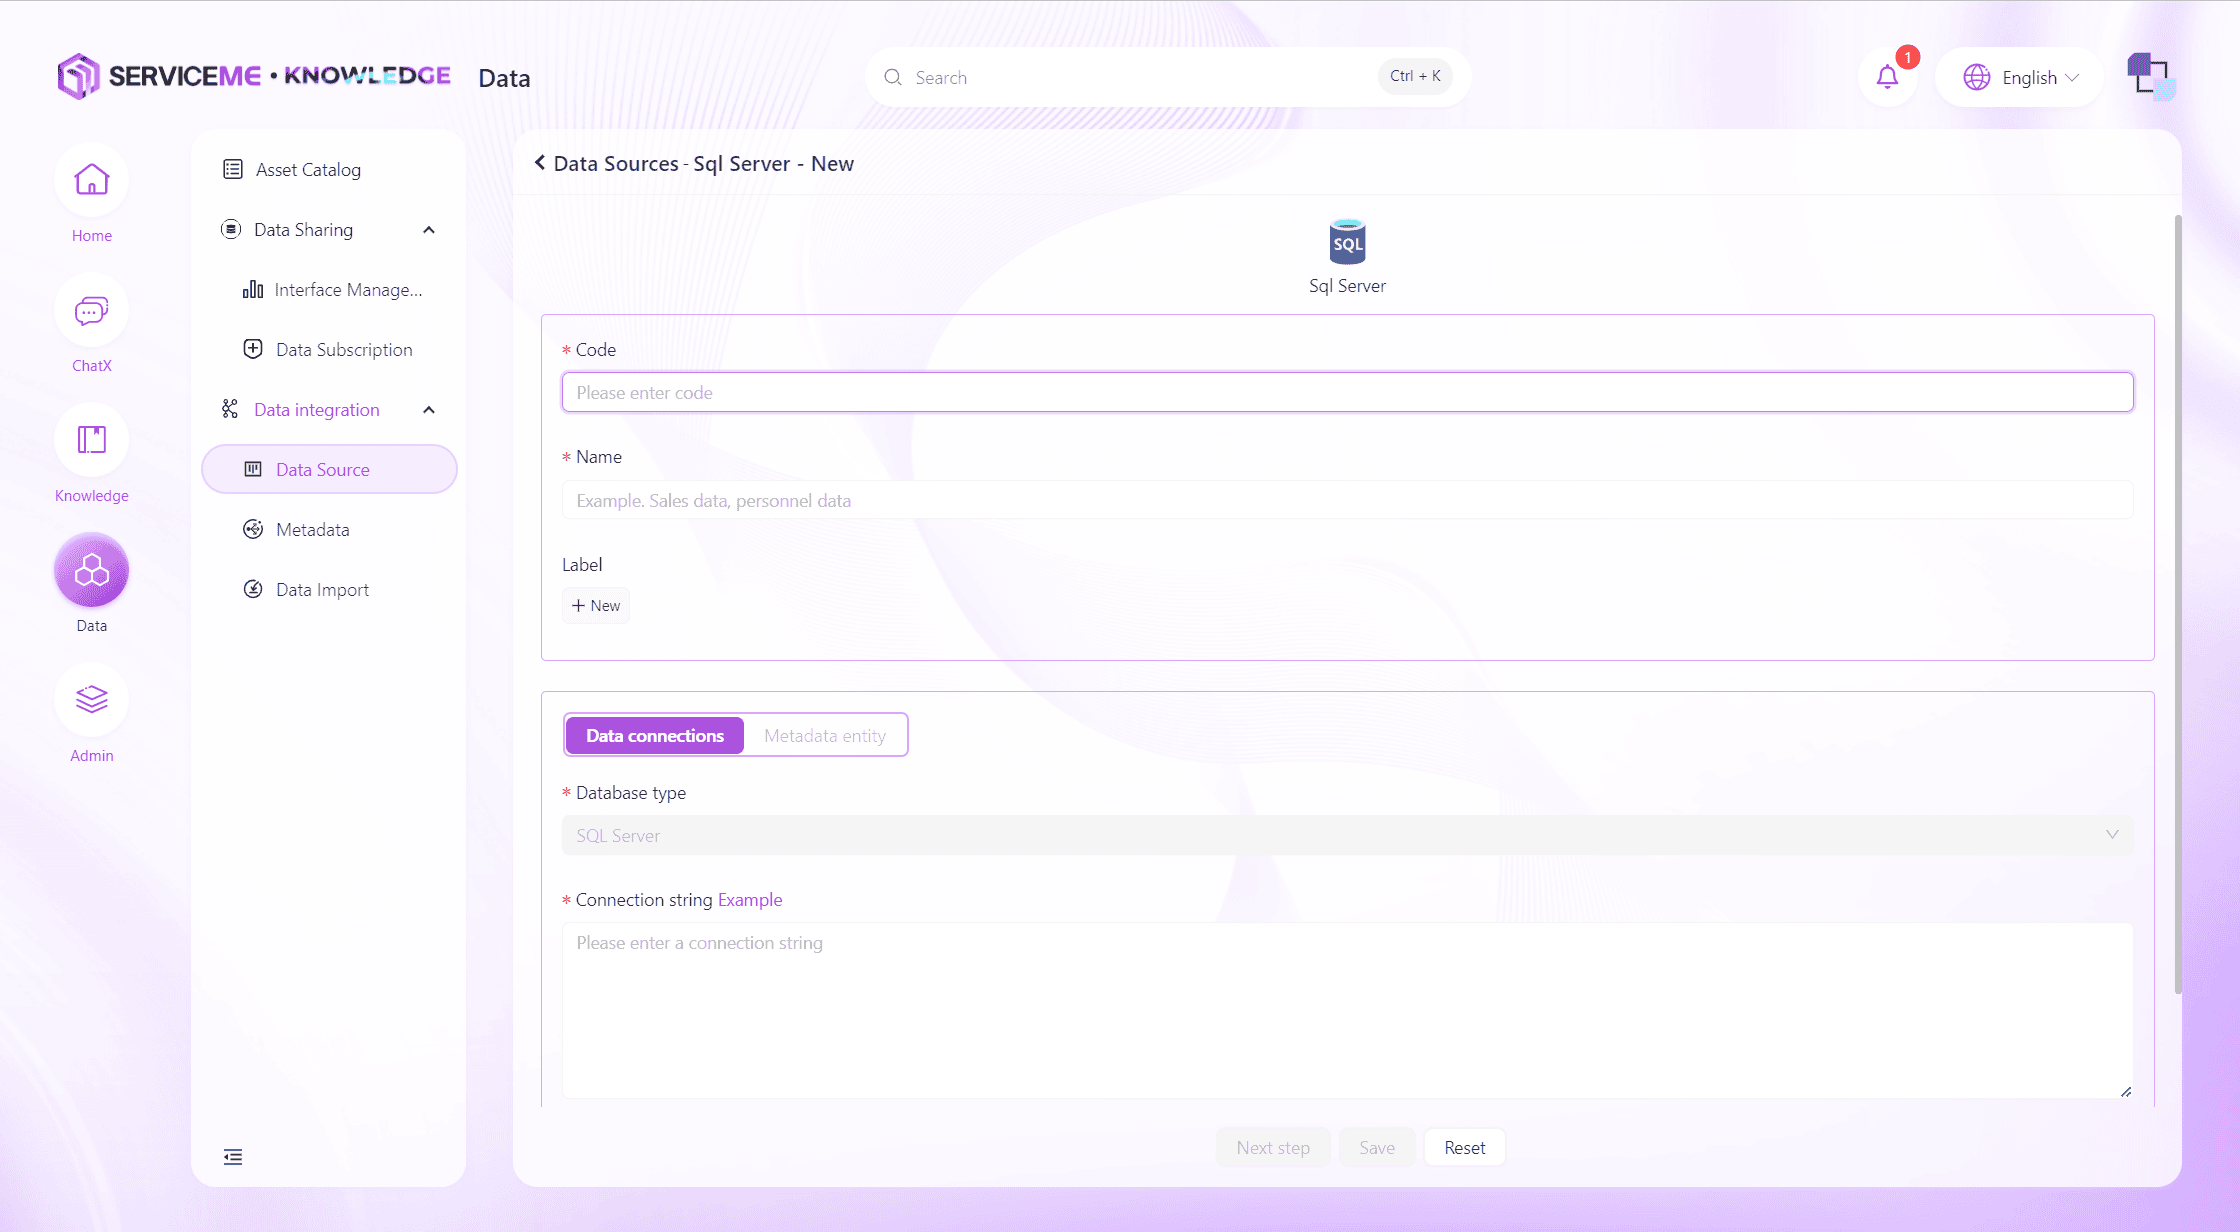Open notifications bell
Viewport: 2240px width, 1232px height.
[x=1887, y=77]
